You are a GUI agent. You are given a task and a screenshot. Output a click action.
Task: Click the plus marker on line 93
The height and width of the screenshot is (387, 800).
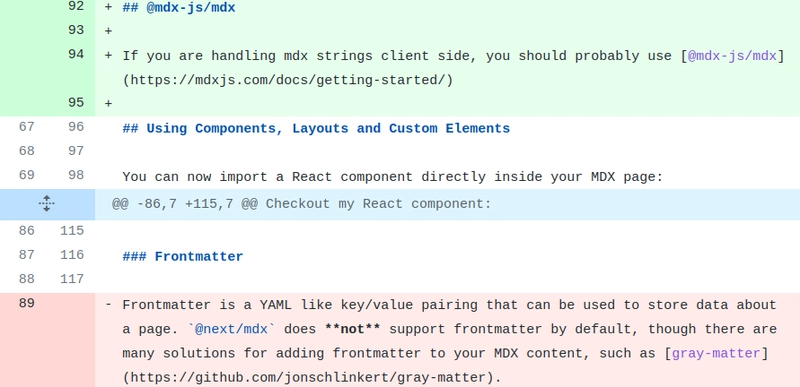108,31
